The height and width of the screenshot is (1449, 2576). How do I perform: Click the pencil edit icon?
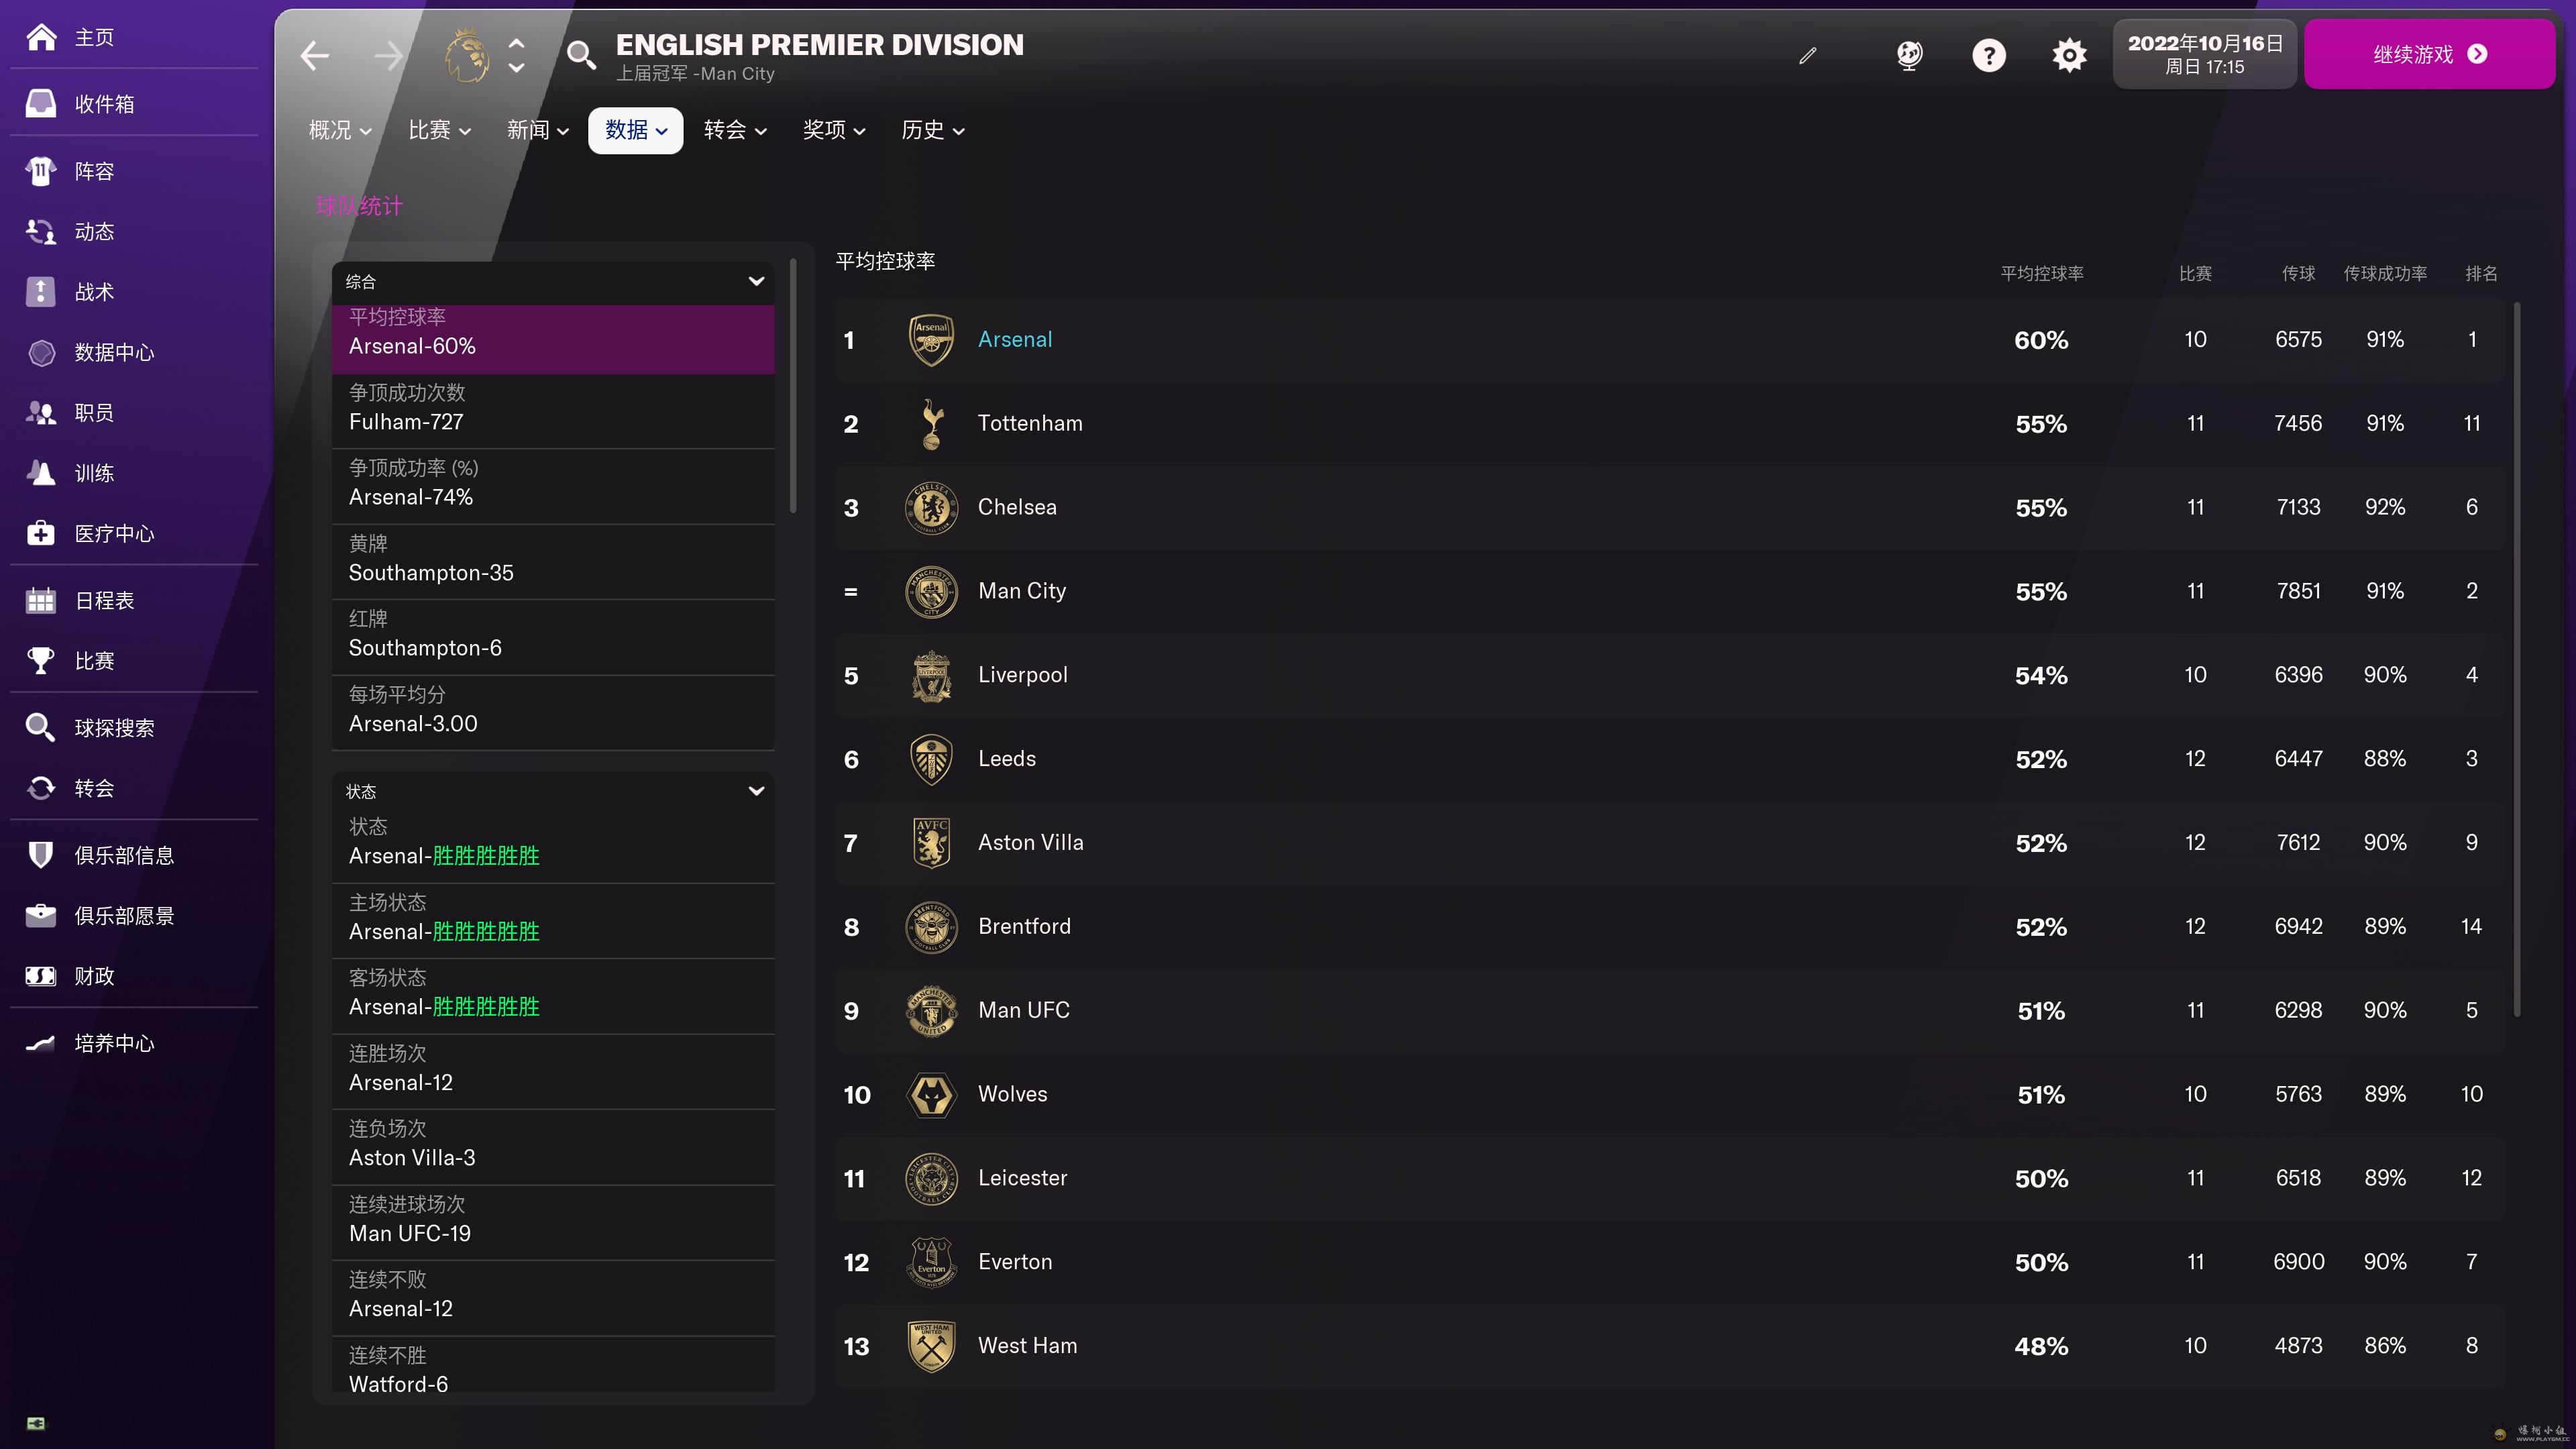point(1807,56)
